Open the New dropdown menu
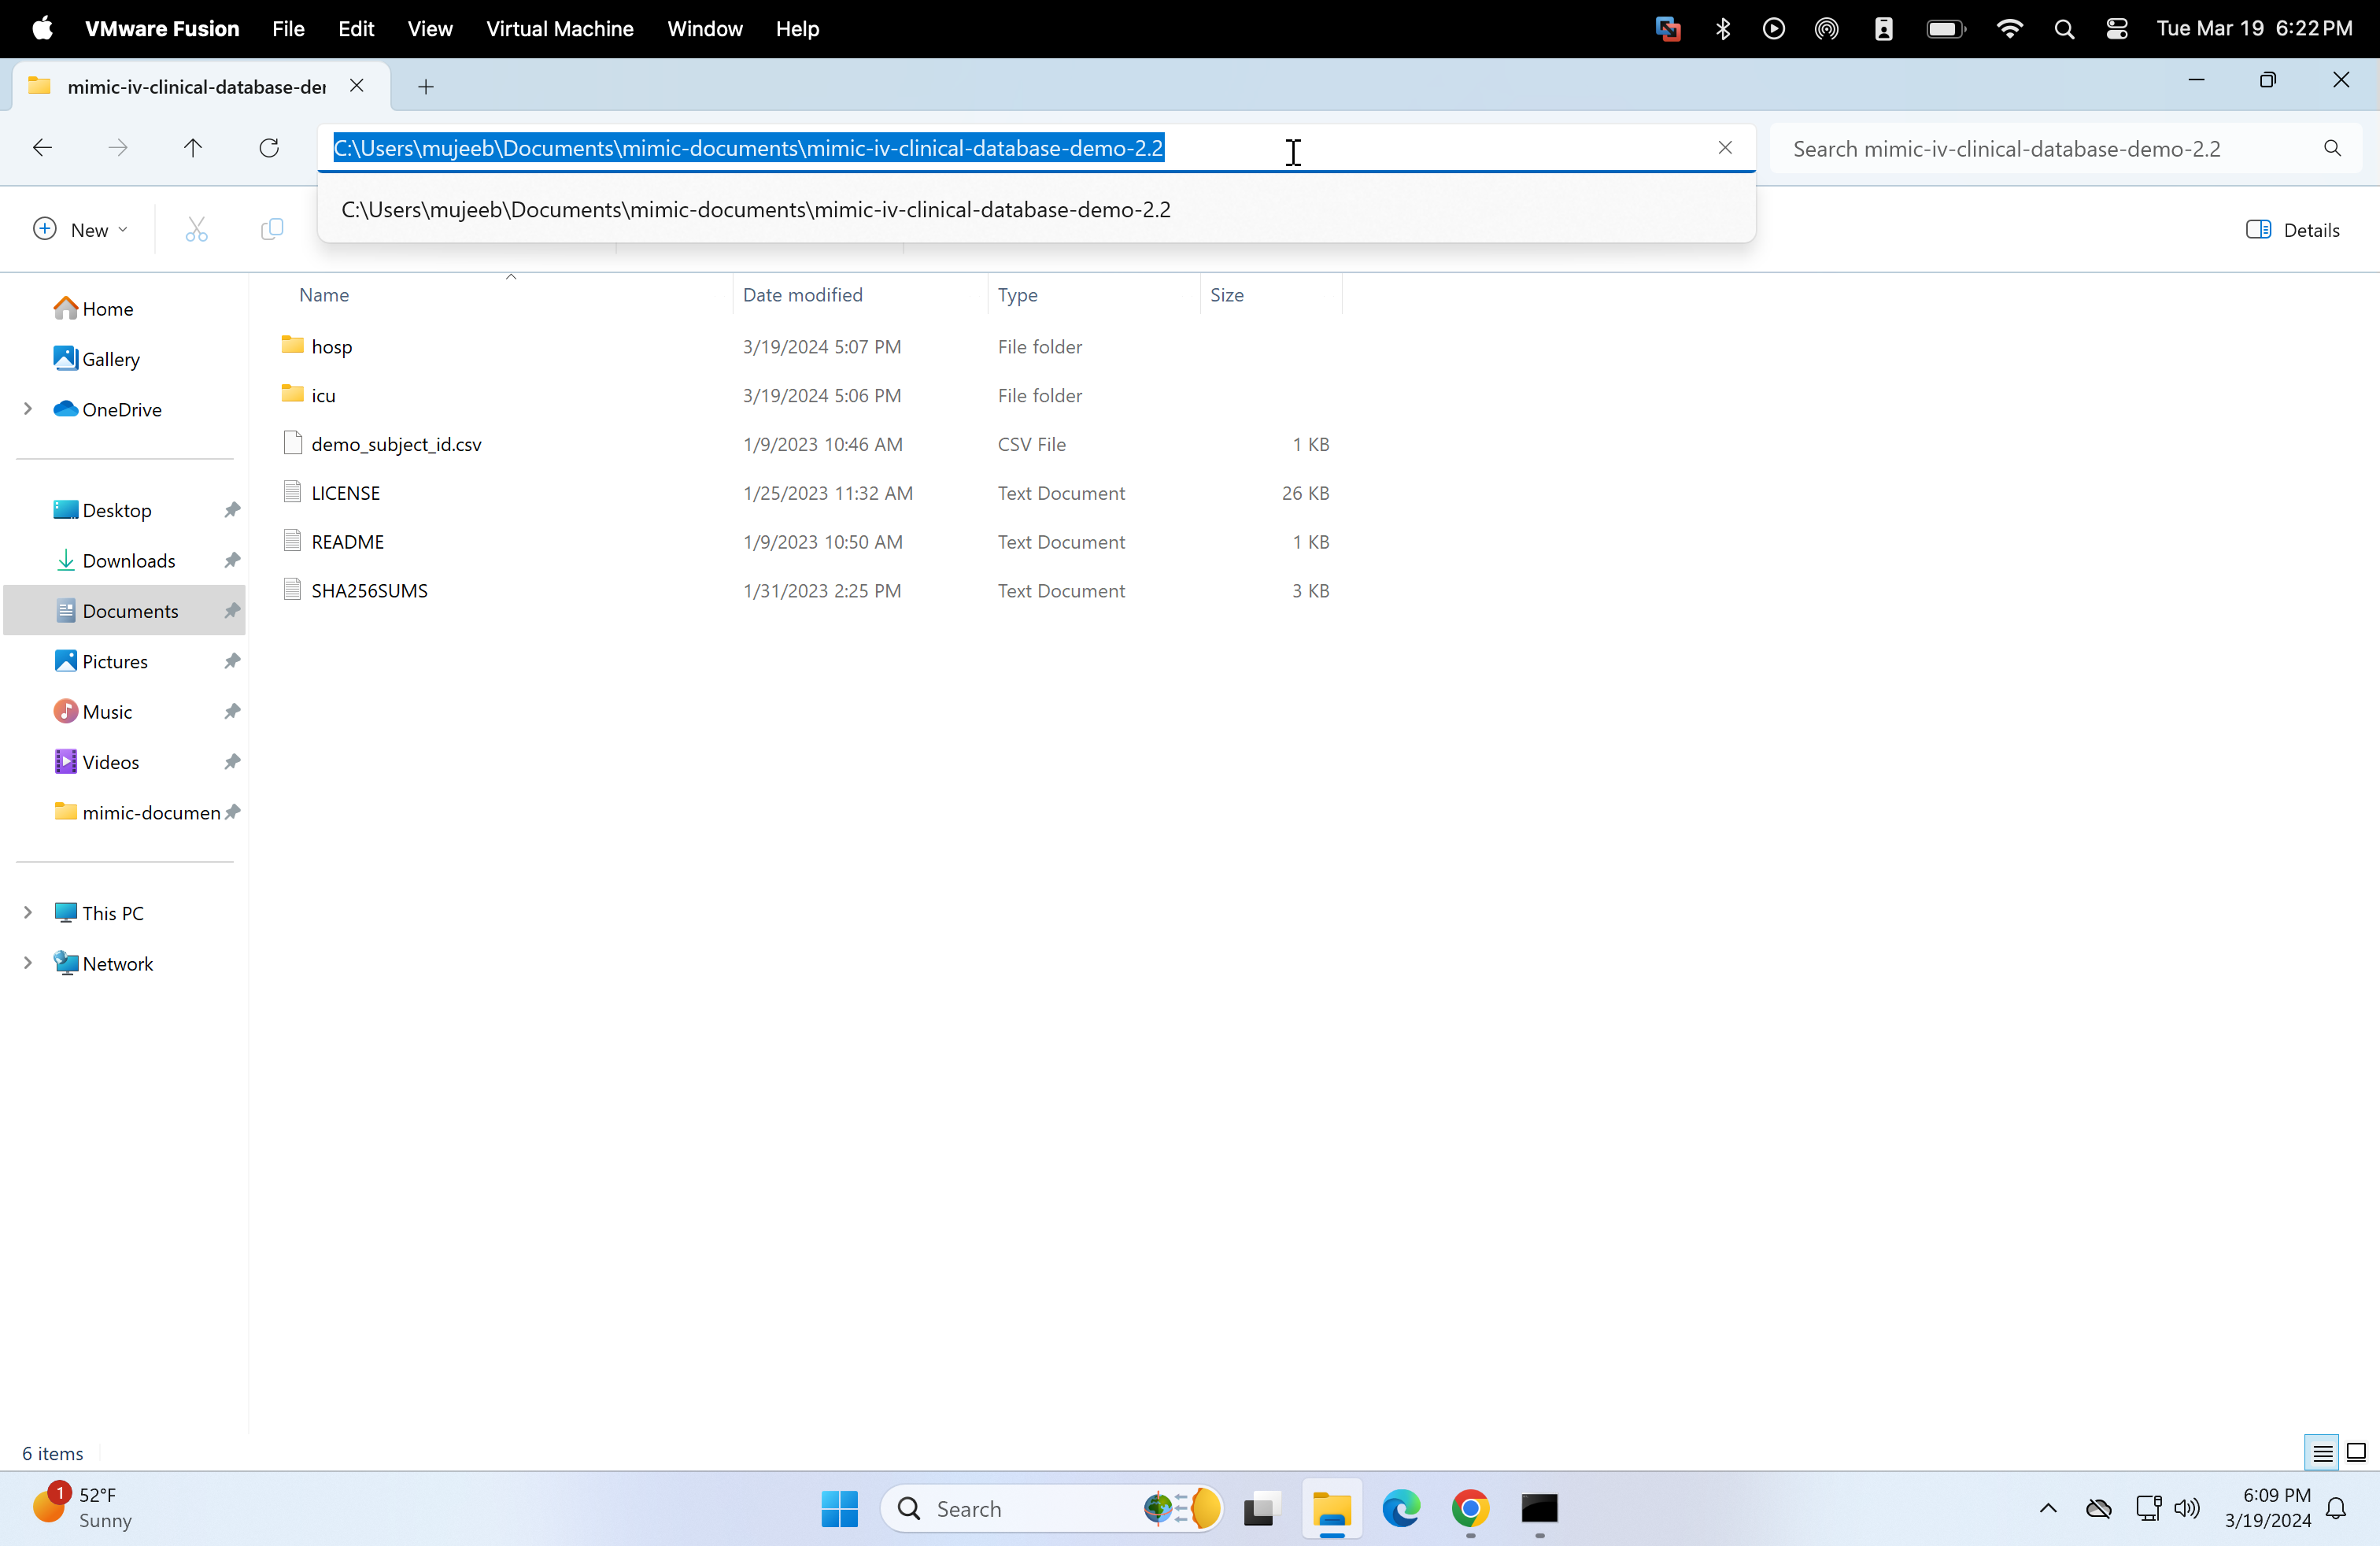This screenshot has height=1546, width=2380. point(81,230)
